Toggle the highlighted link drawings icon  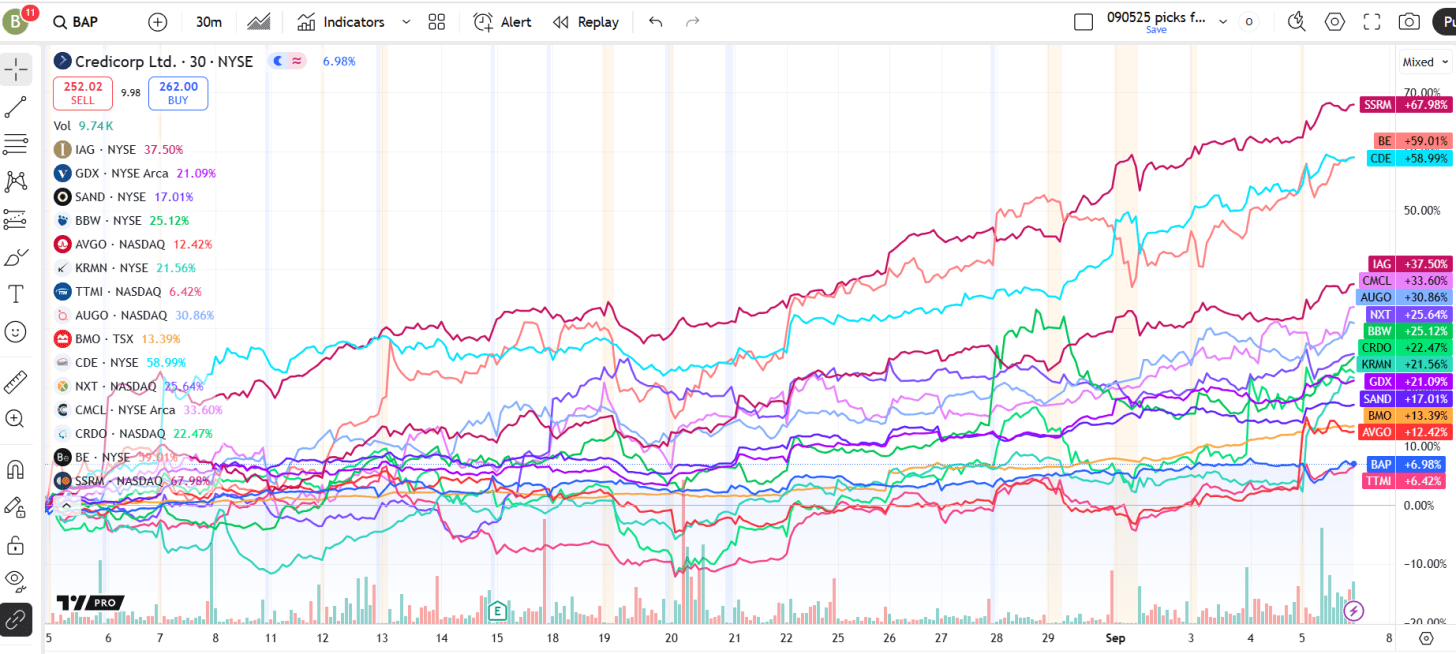point(16,619)
